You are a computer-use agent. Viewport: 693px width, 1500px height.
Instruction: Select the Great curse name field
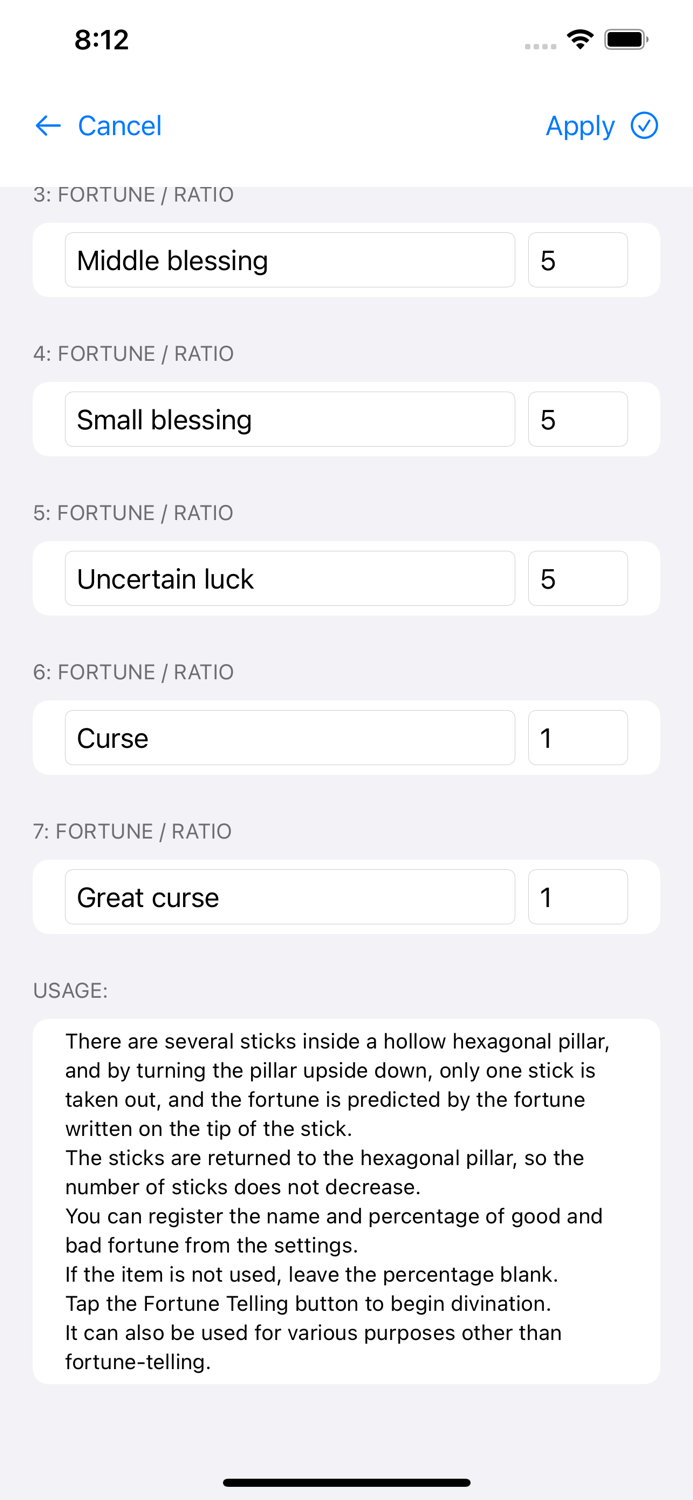tap(289, 897)
